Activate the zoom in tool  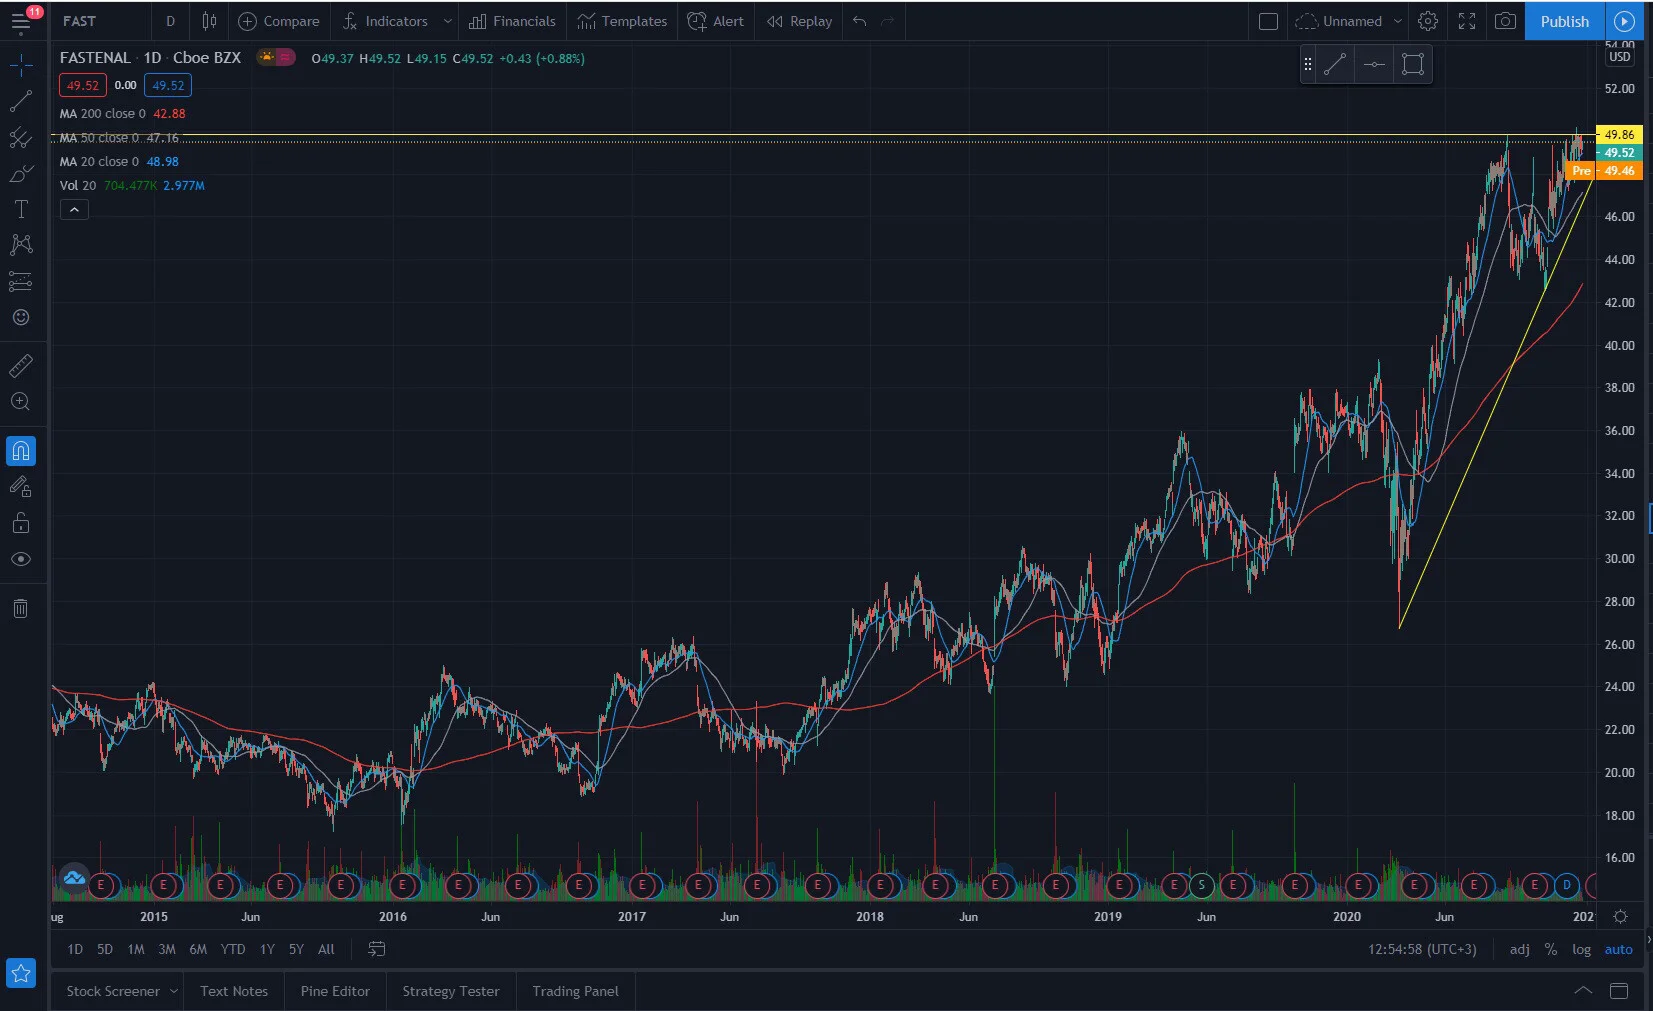pos(21,402)
